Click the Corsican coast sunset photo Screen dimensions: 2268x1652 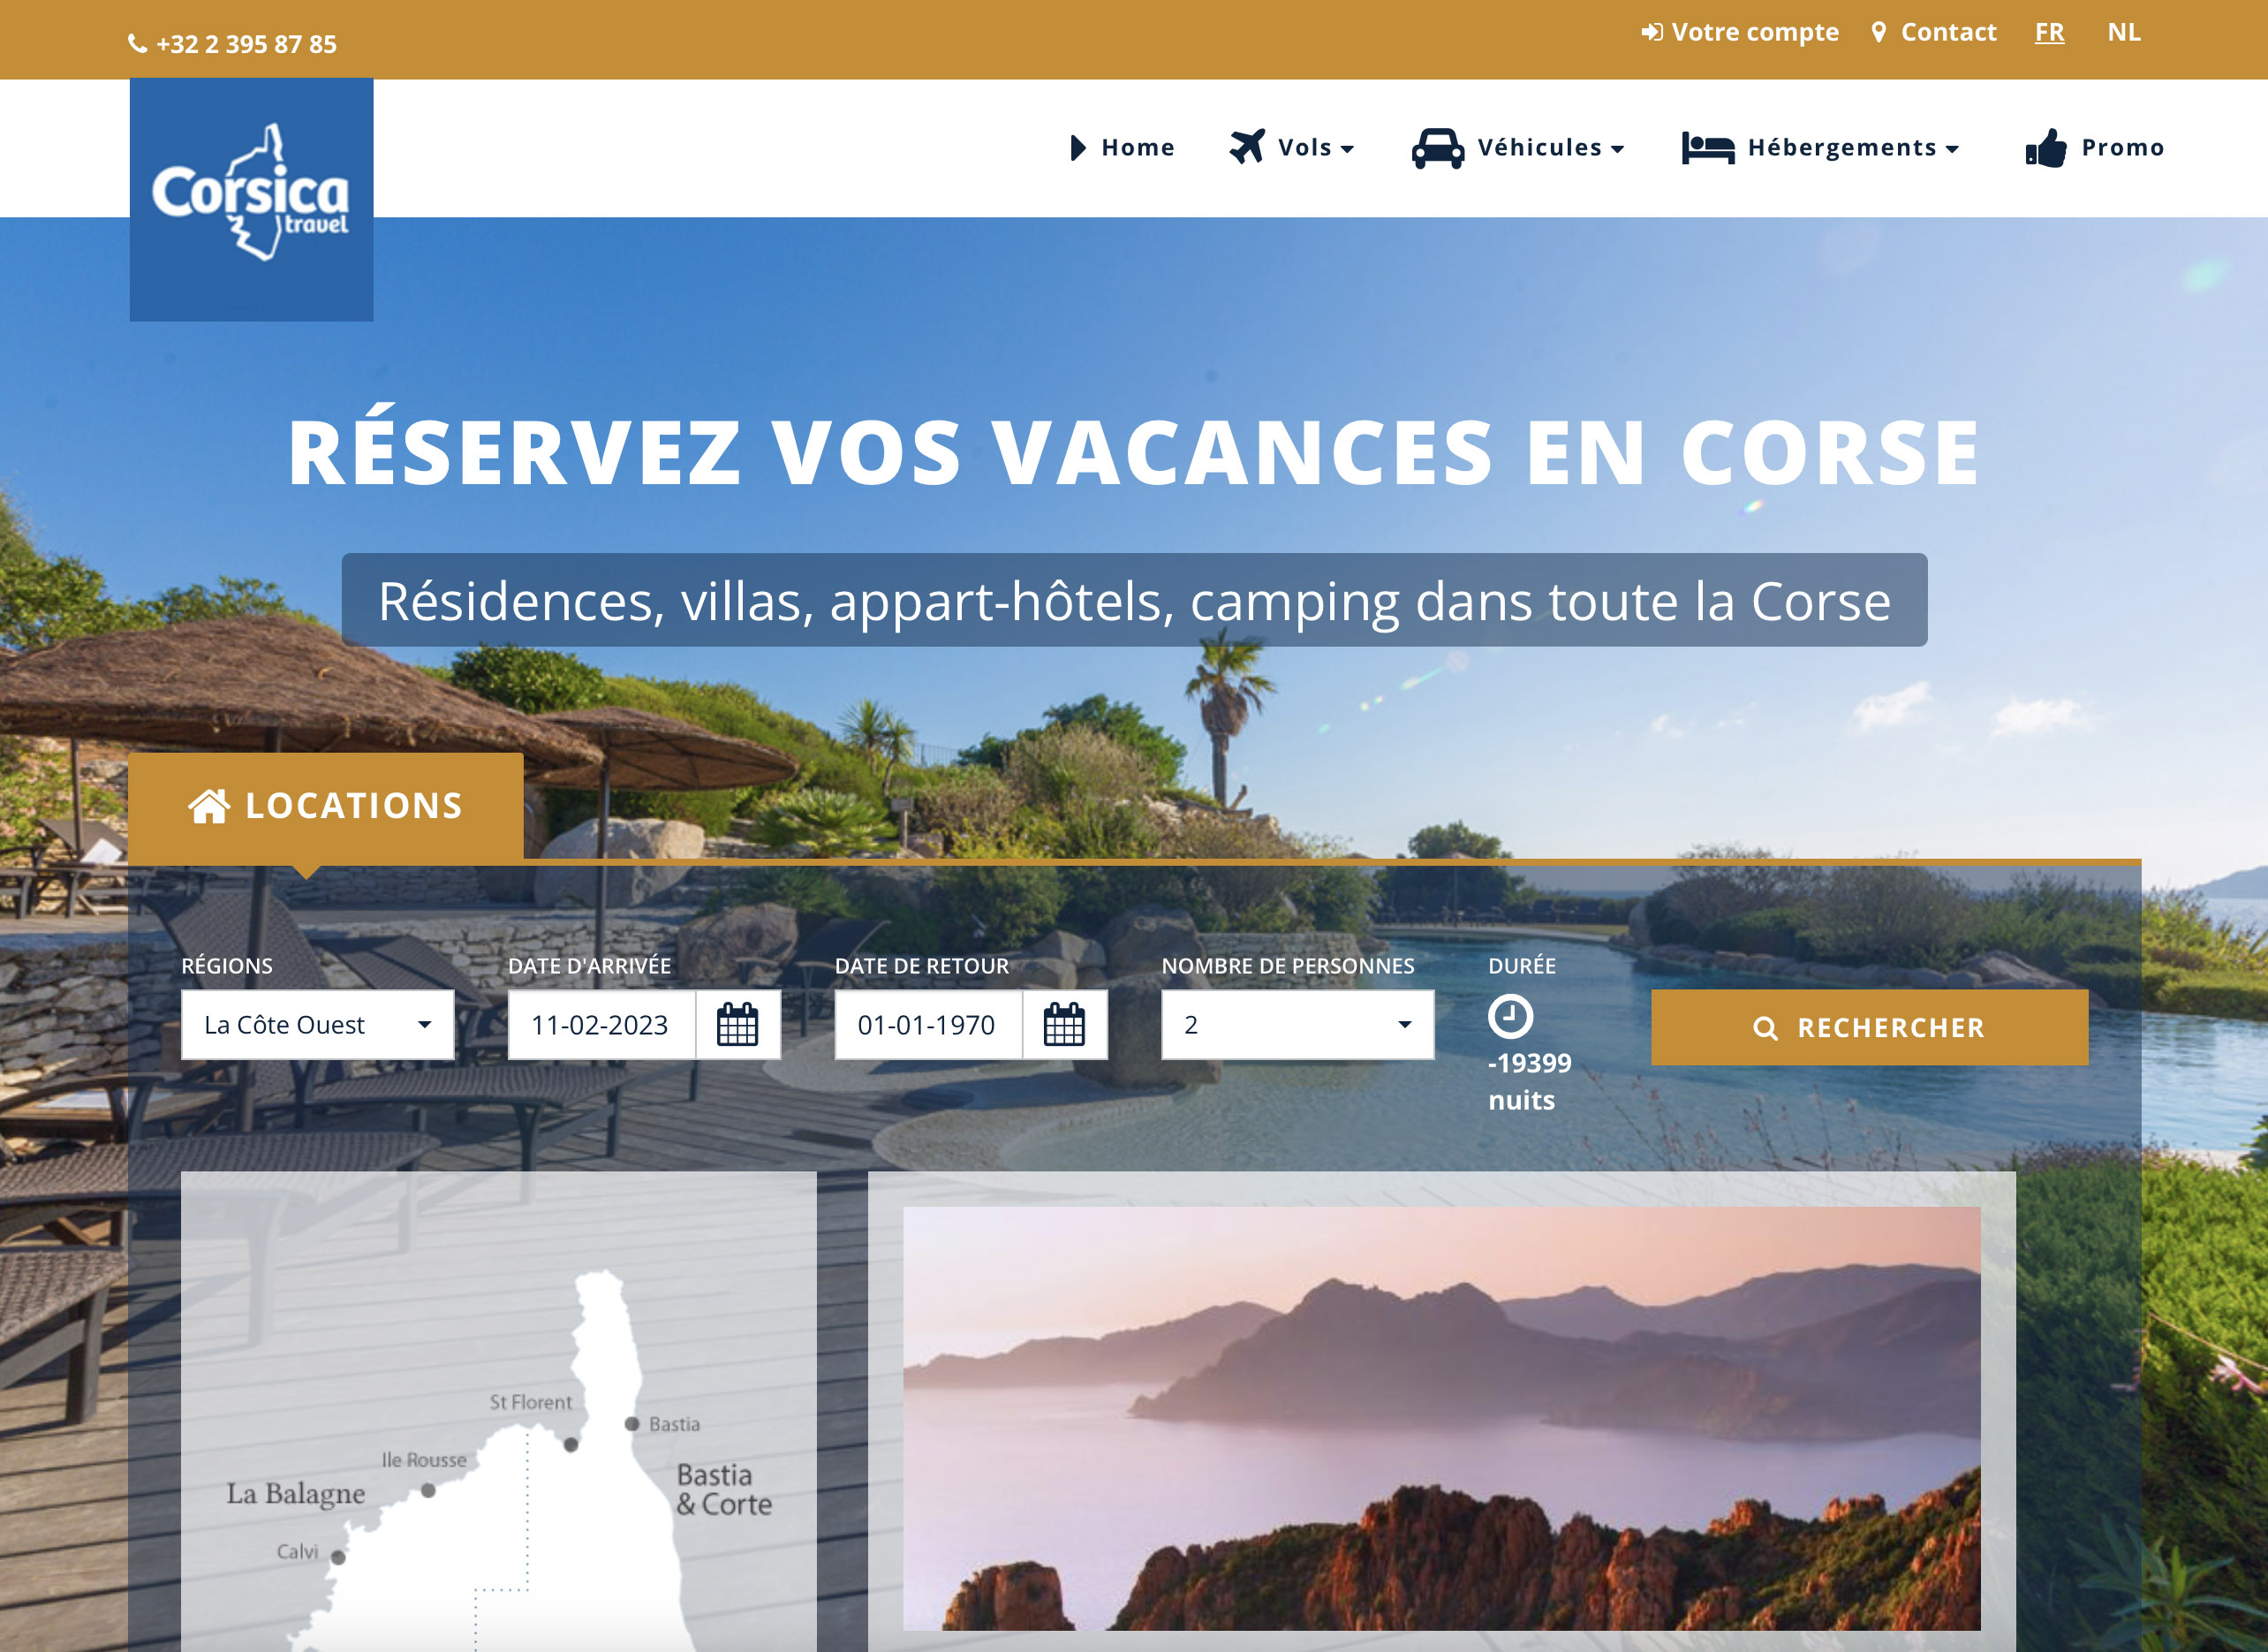1440,1417
